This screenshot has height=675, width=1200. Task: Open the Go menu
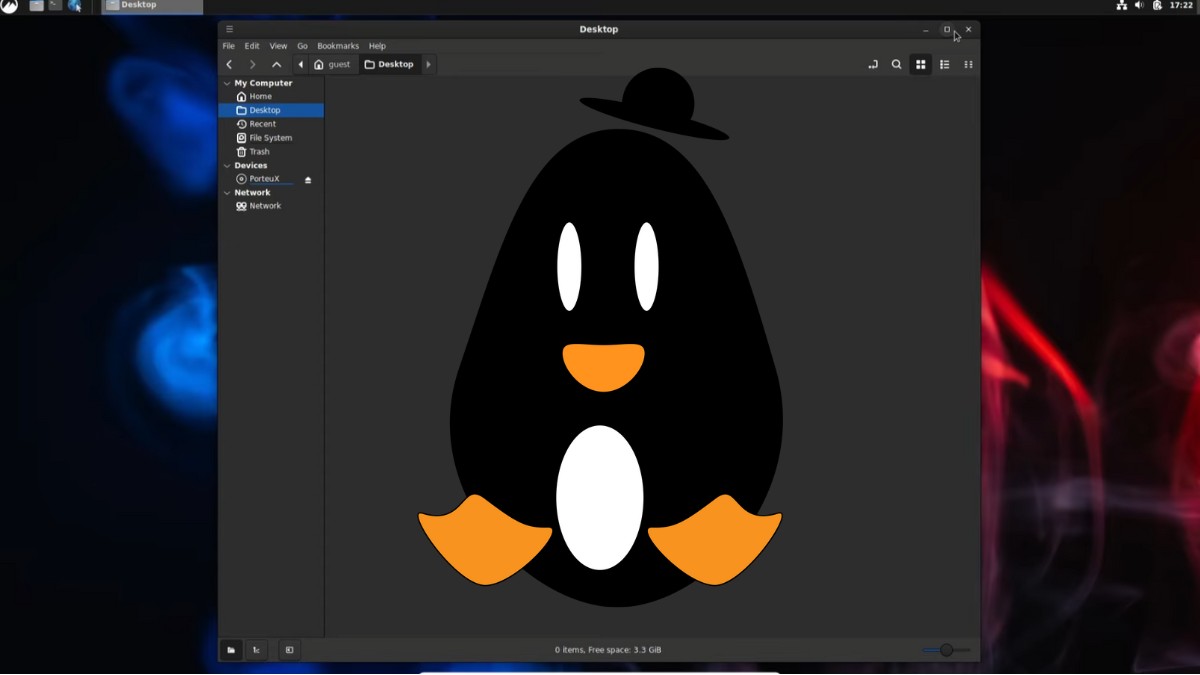302,45
